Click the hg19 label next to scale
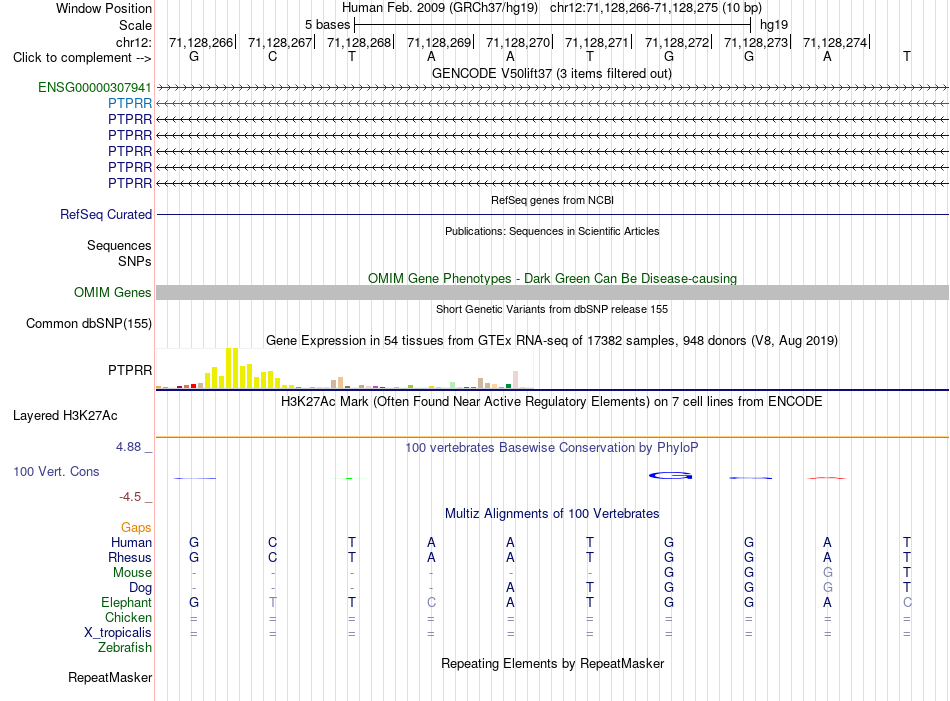Image resolution: width=950 pixels, height=701 pixels. pyautogui.click(x=774, y=25)
